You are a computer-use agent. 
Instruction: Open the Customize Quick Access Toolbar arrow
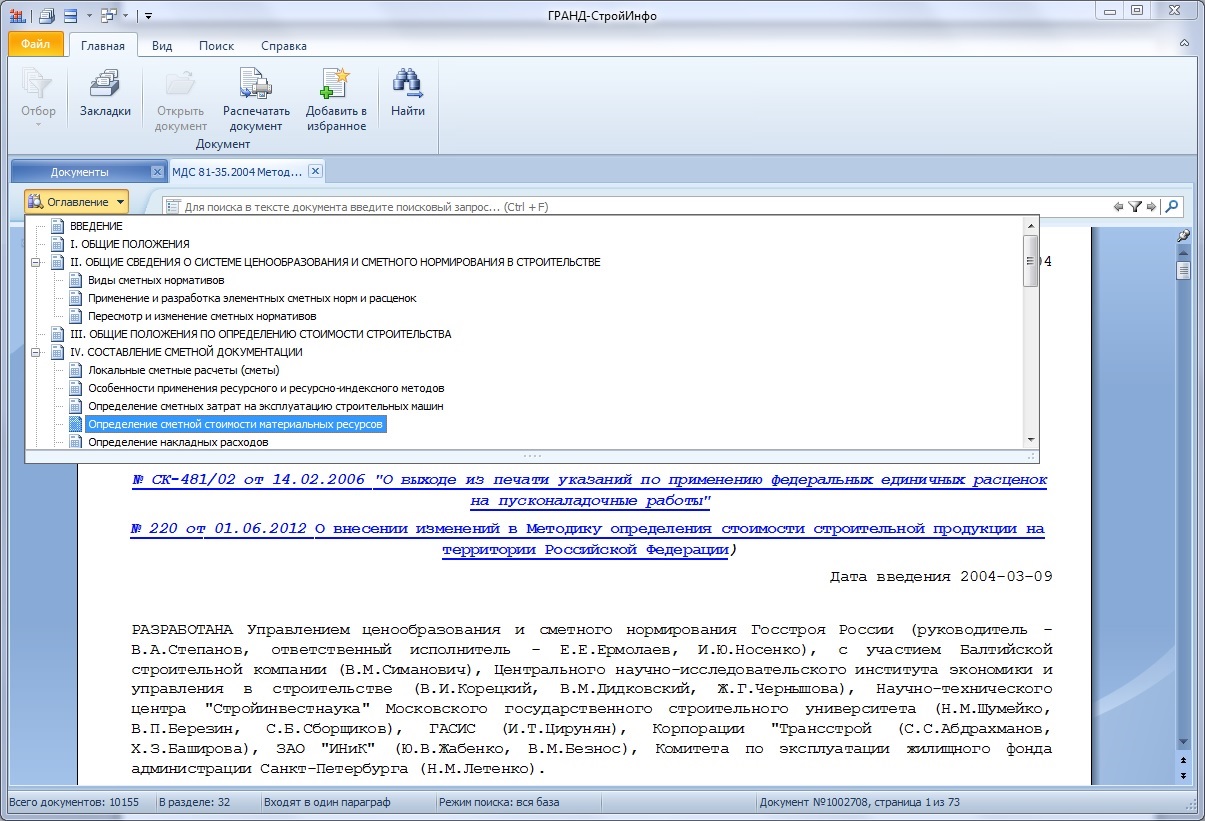149,16
